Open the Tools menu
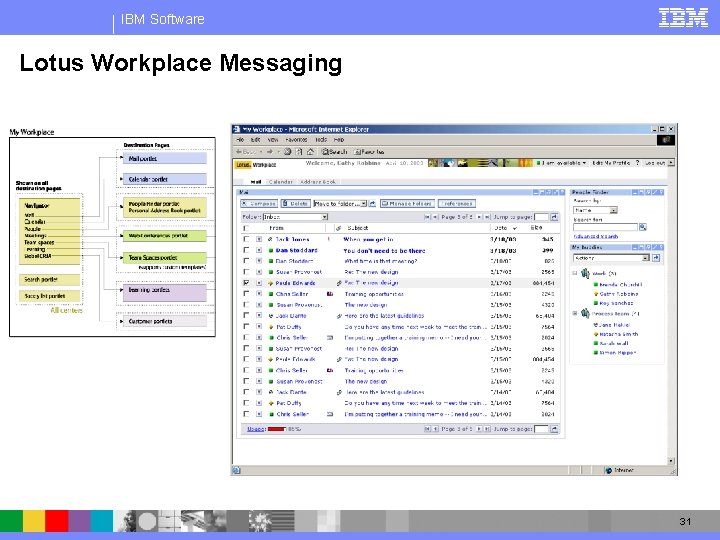 [x=321, y=139]
